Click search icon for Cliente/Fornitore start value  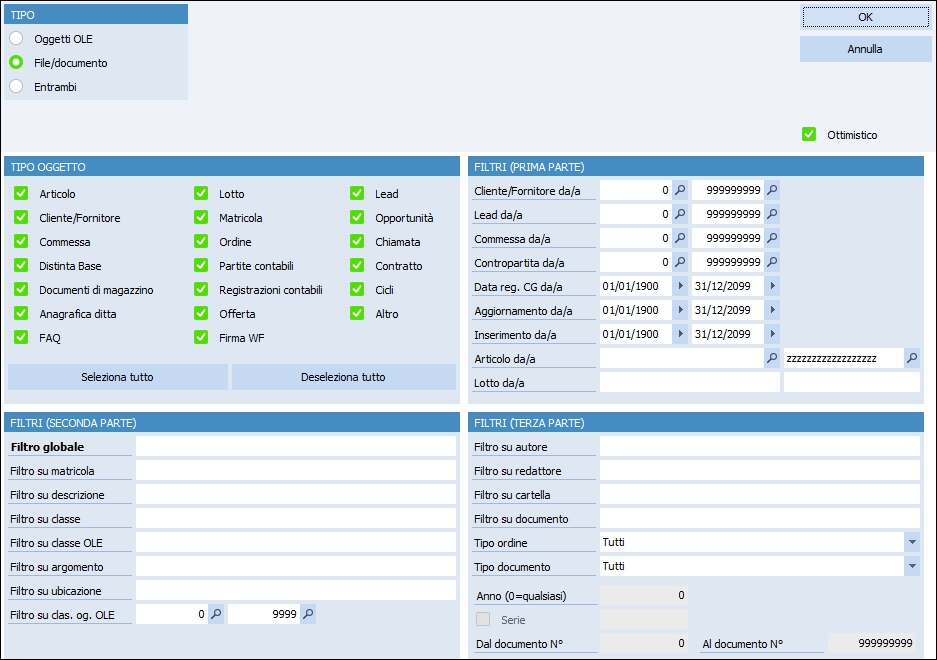680,190
